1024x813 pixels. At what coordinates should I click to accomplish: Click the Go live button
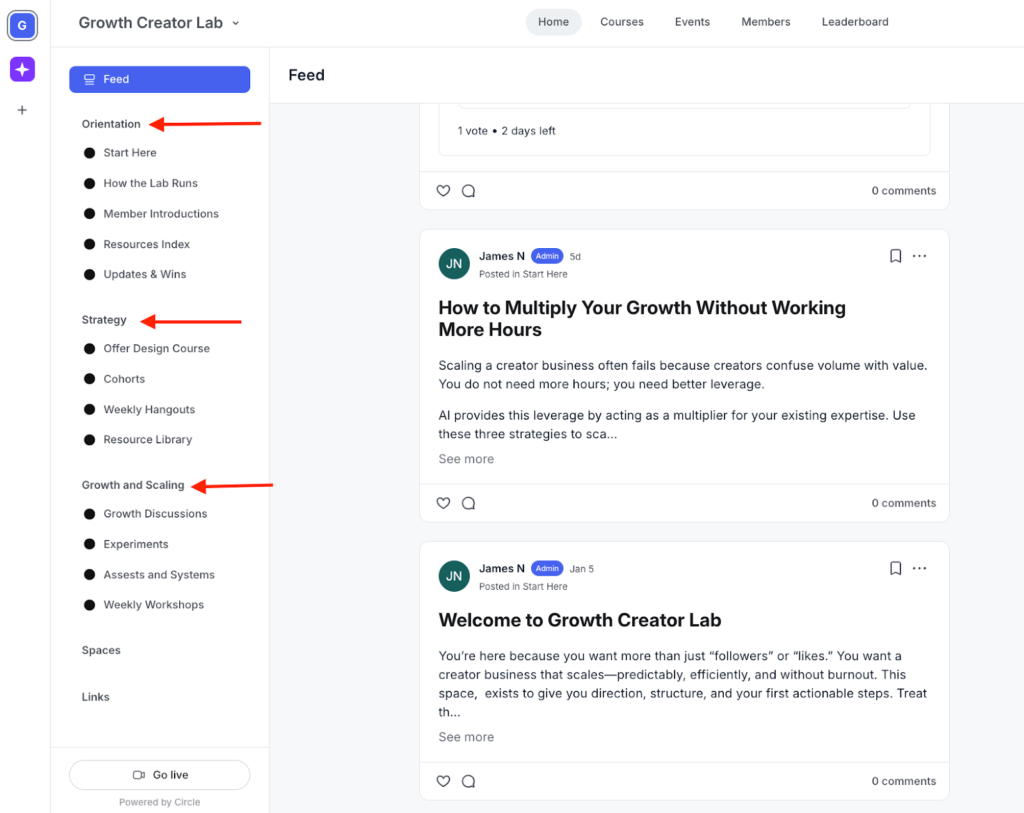click(159, 775)
